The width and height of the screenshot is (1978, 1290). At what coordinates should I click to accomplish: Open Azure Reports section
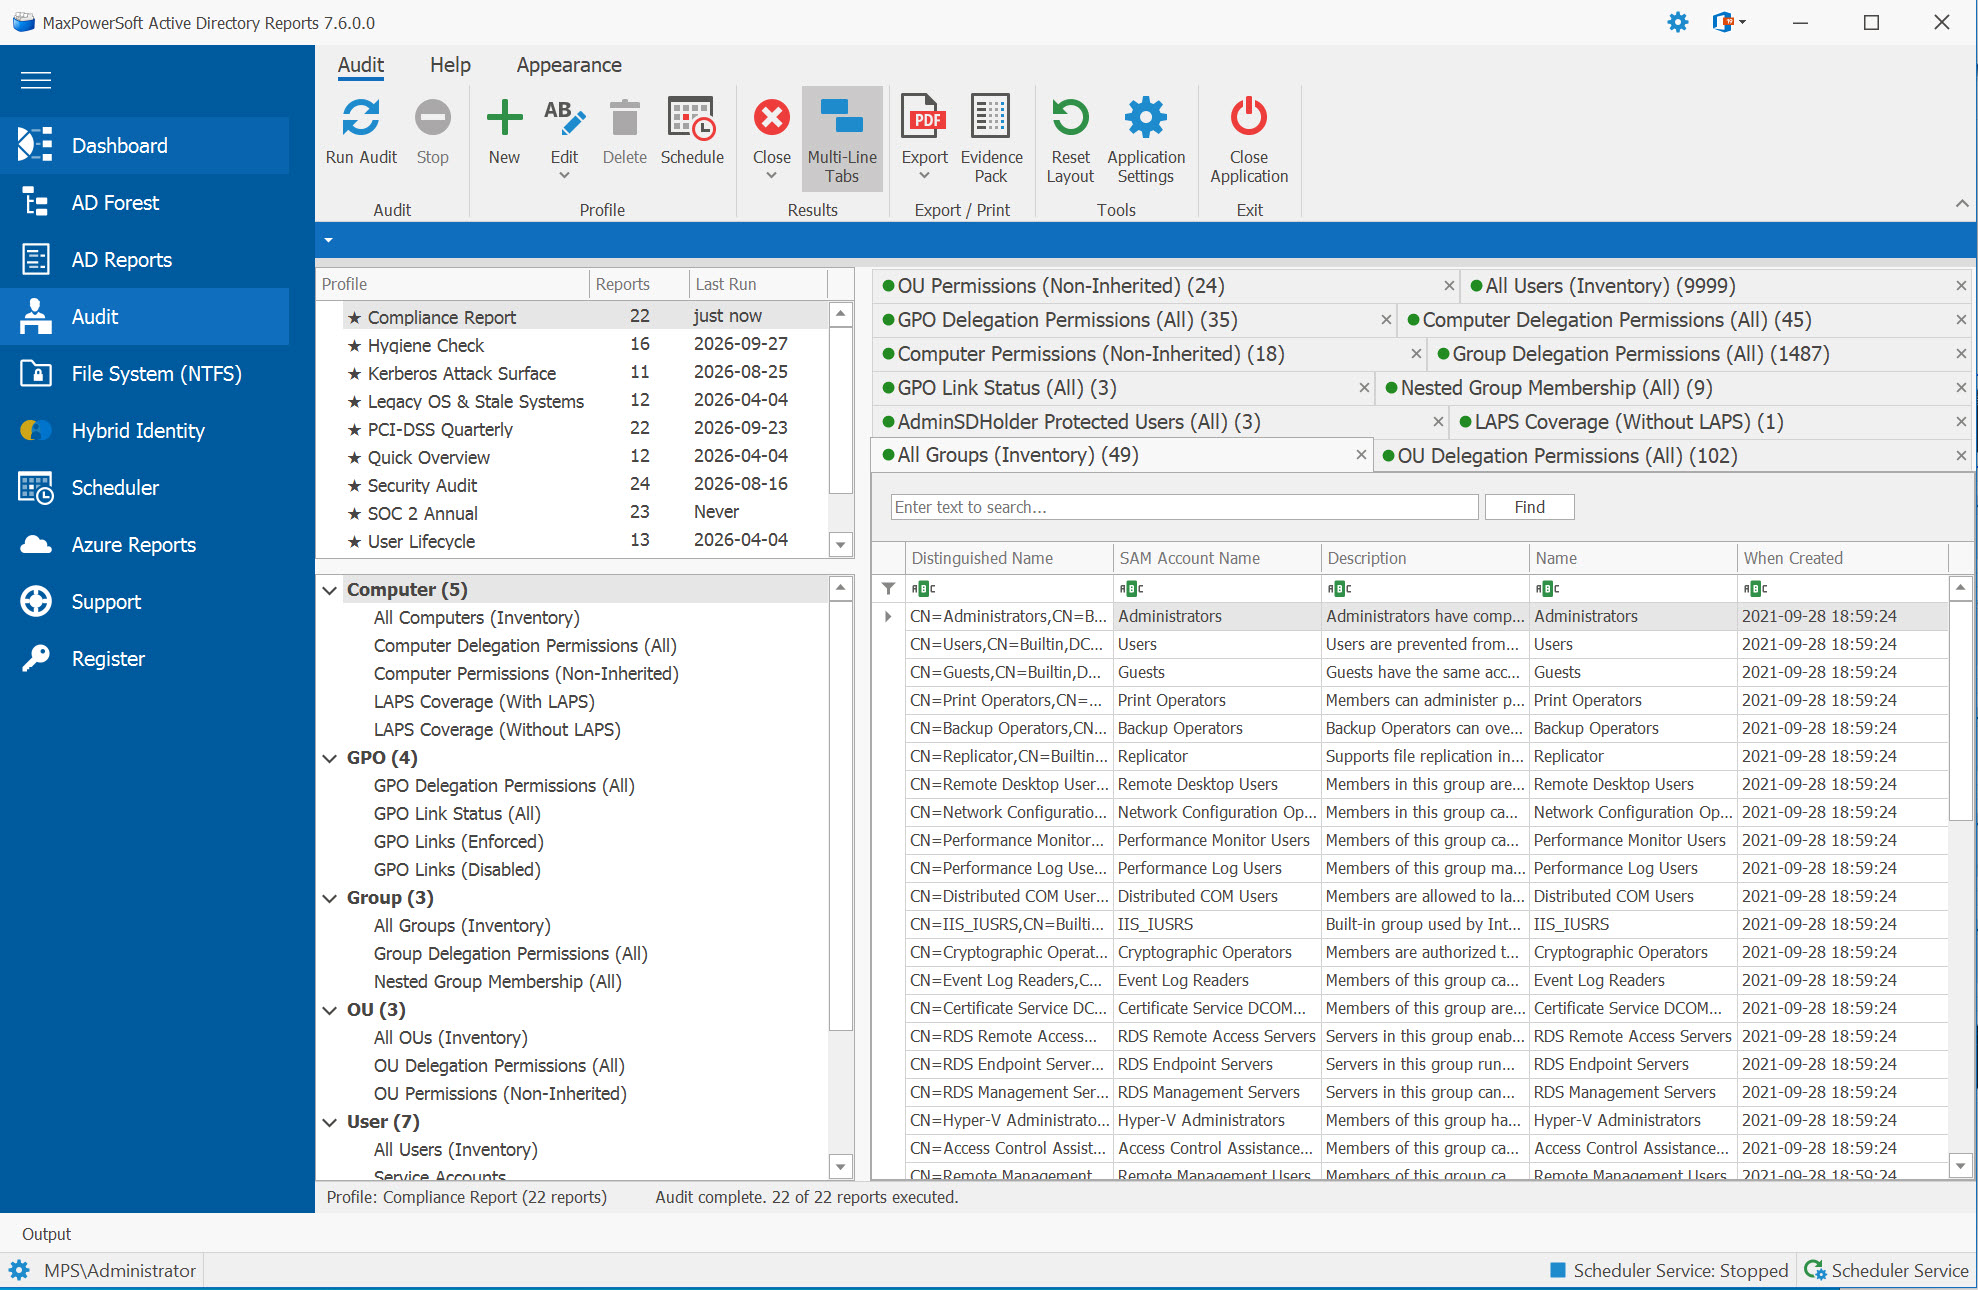[145, 545]
